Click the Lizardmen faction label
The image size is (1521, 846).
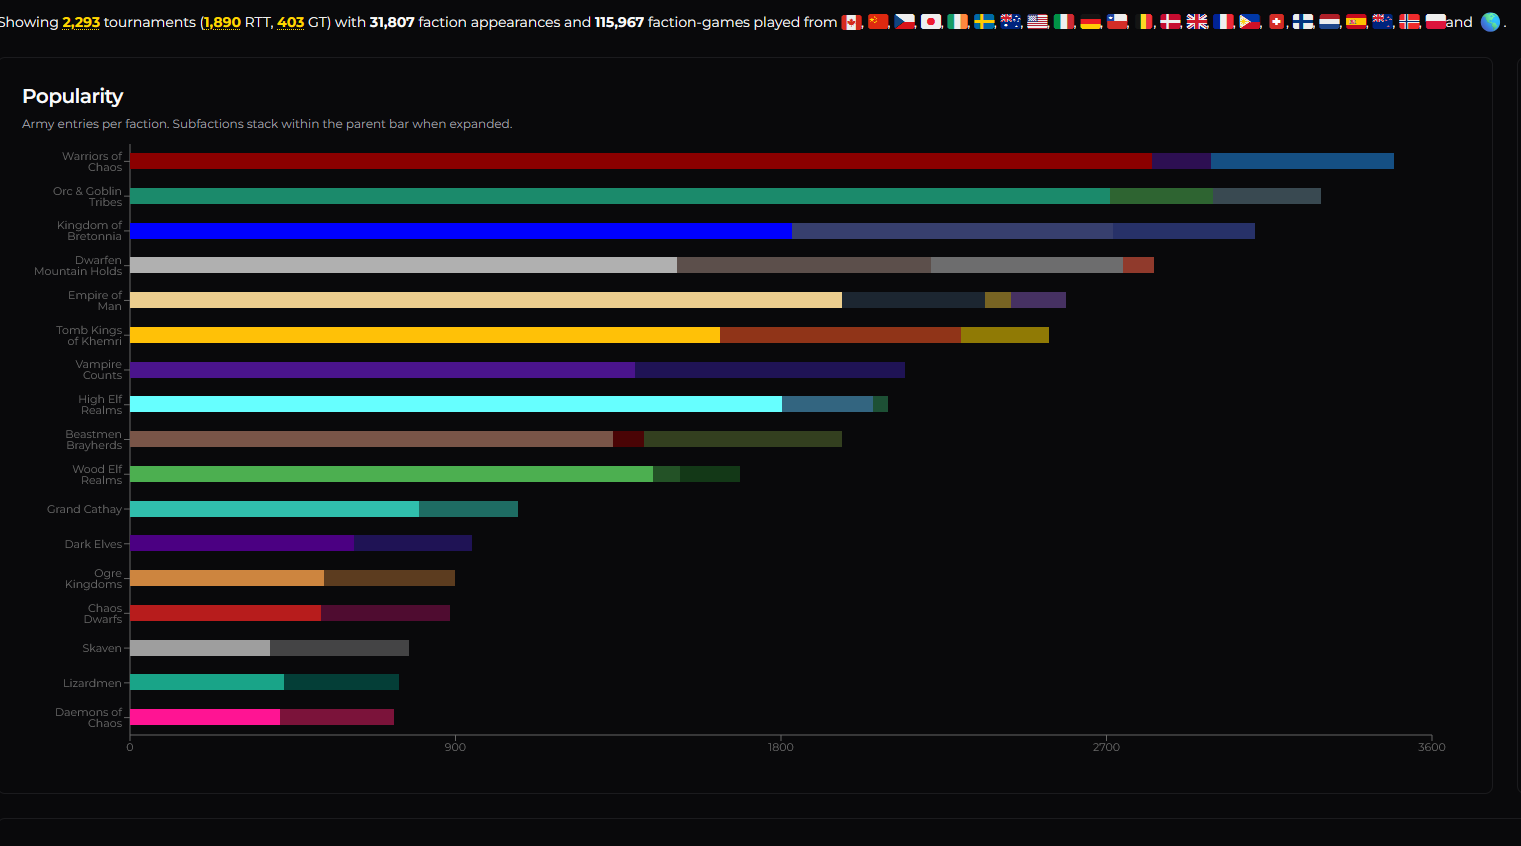(92, 683)
